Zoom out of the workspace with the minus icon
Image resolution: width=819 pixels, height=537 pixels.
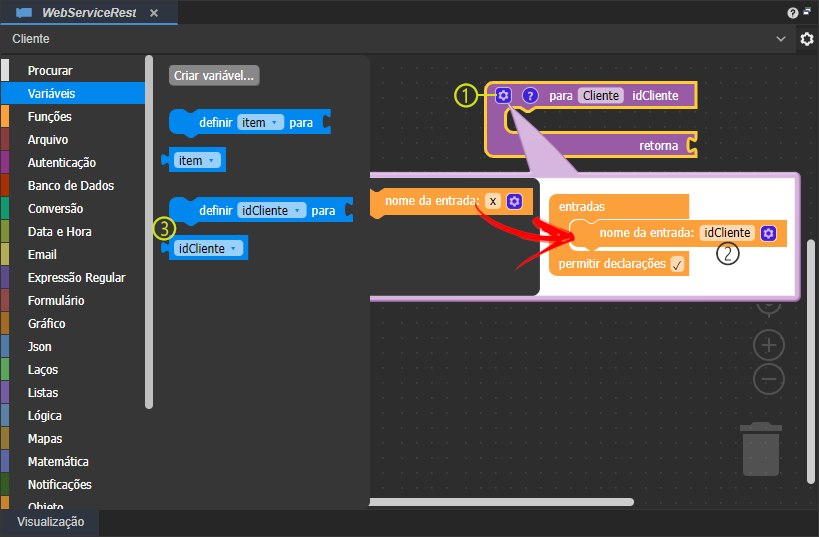[x=769, y=379]
